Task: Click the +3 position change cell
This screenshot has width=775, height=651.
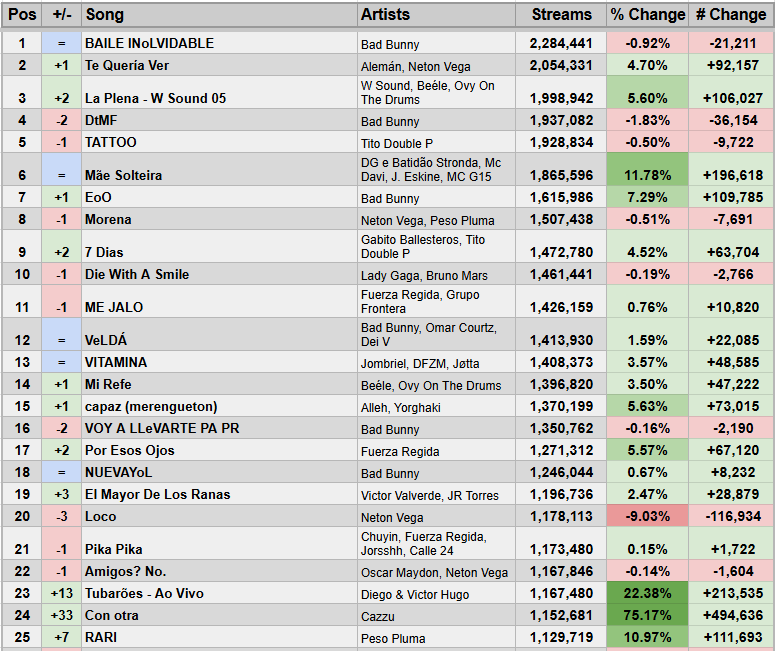Action: point(62,494)
